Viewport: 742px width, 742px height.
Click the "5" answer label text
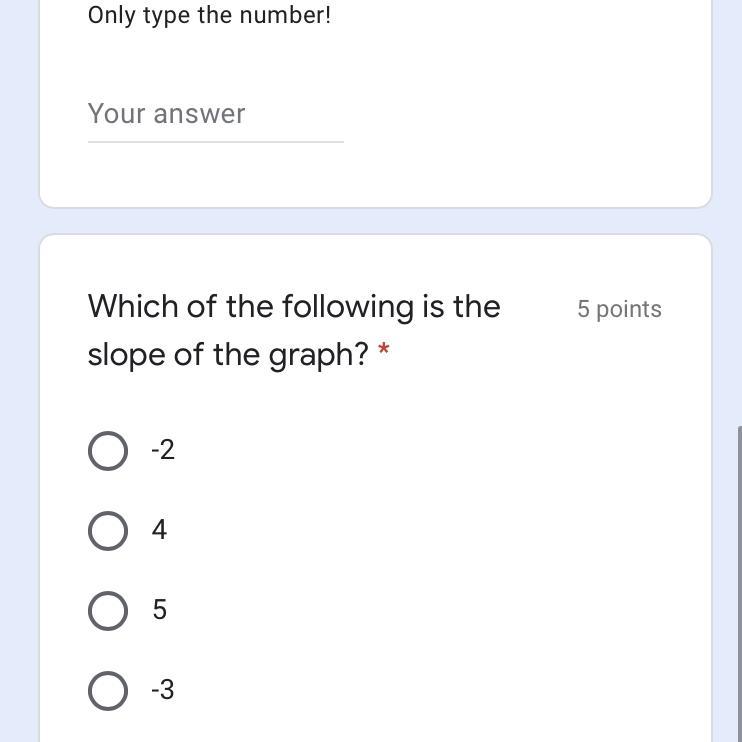click(x=160, y=611)
